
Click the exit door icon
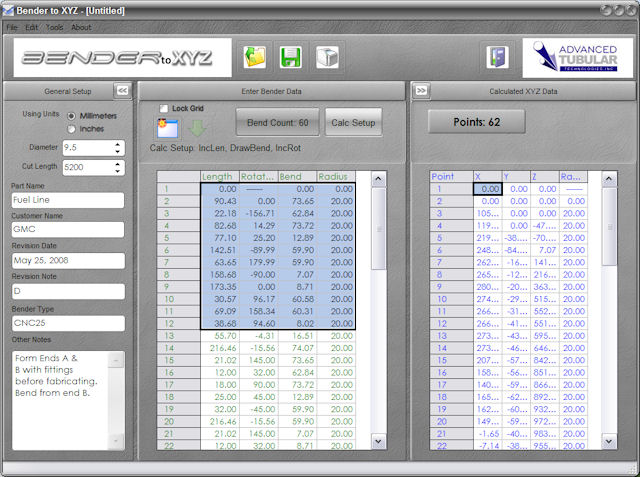(x=496, y=56)
